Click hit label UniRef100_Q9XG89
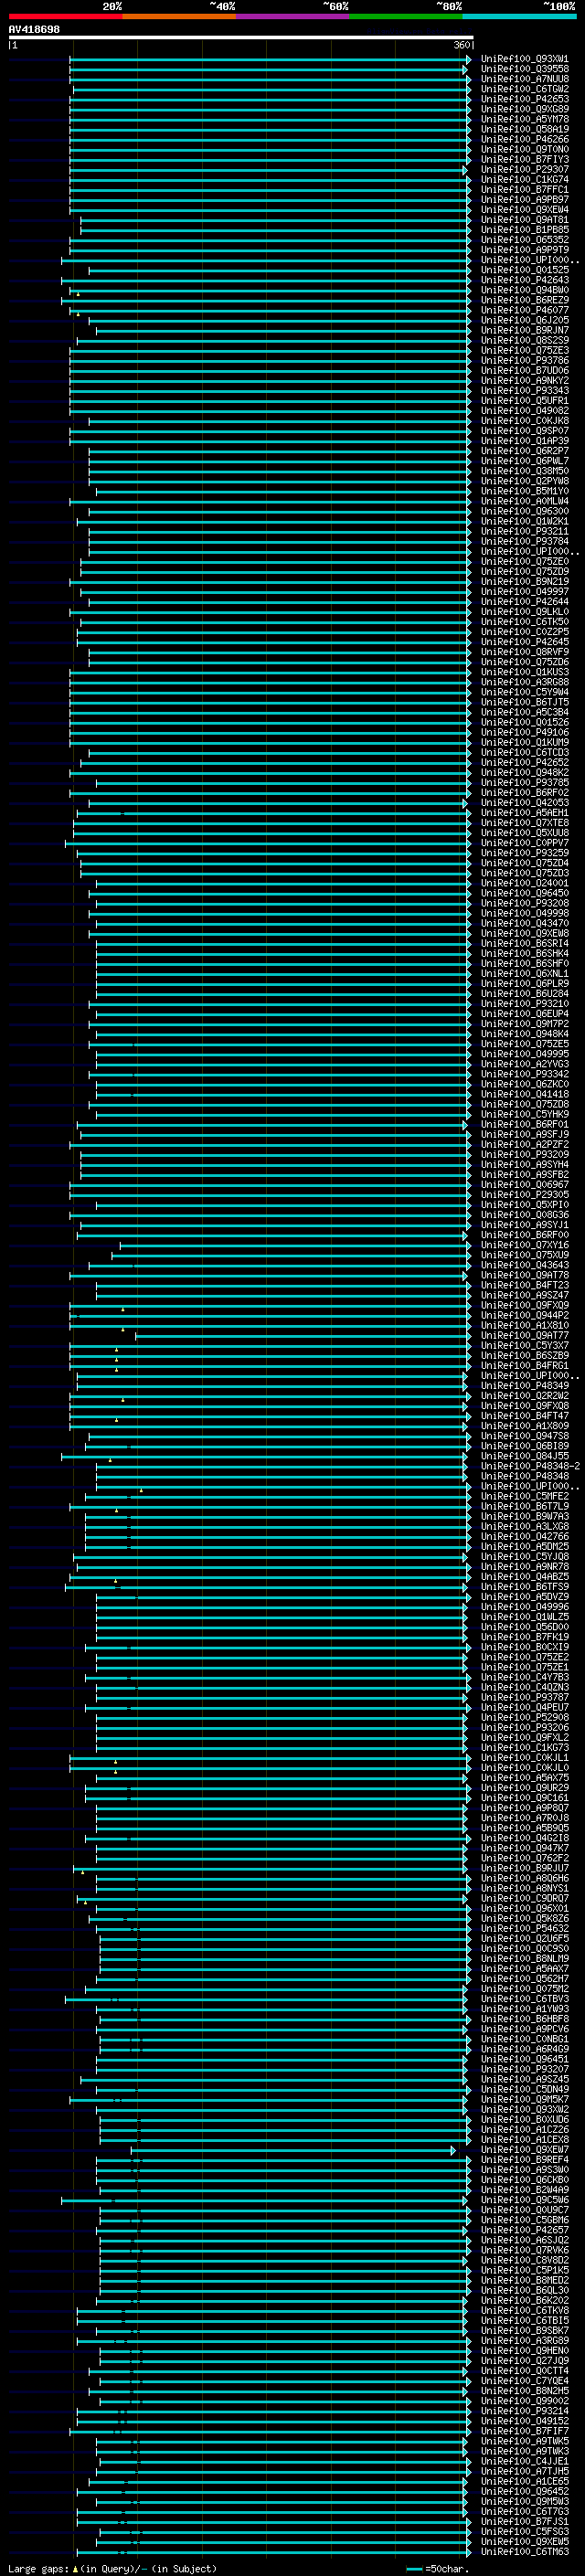The image size is (585, 2576). [525, 109]
